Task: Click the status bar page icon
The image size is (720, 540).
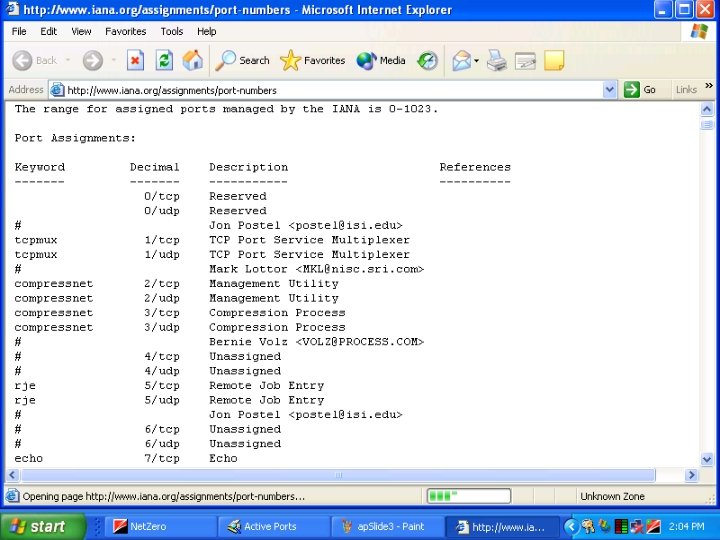Action: tap(12, 496)
